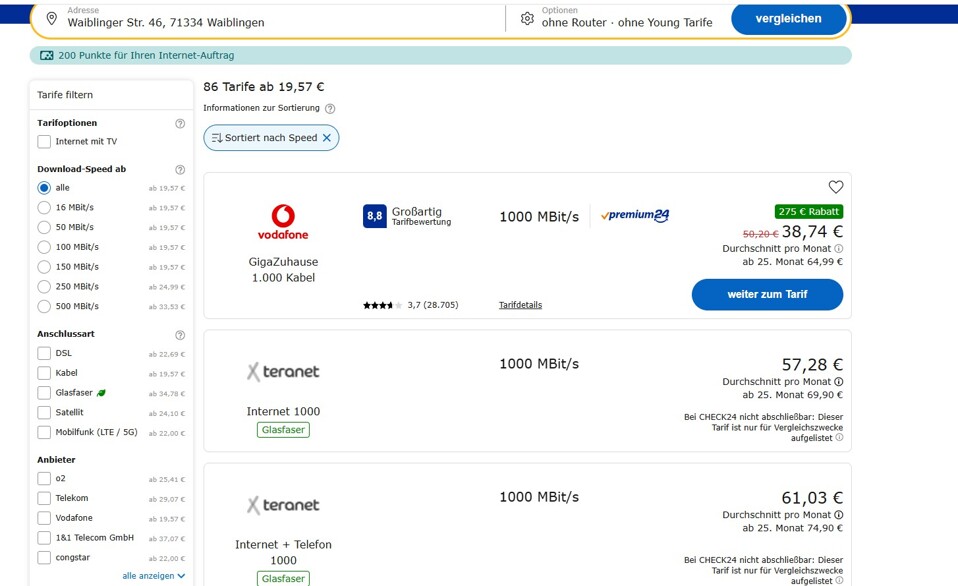958x586 pixels.
Task: Remove the 'Sortiert nach Speed' filter
Action: click(327, 138)
